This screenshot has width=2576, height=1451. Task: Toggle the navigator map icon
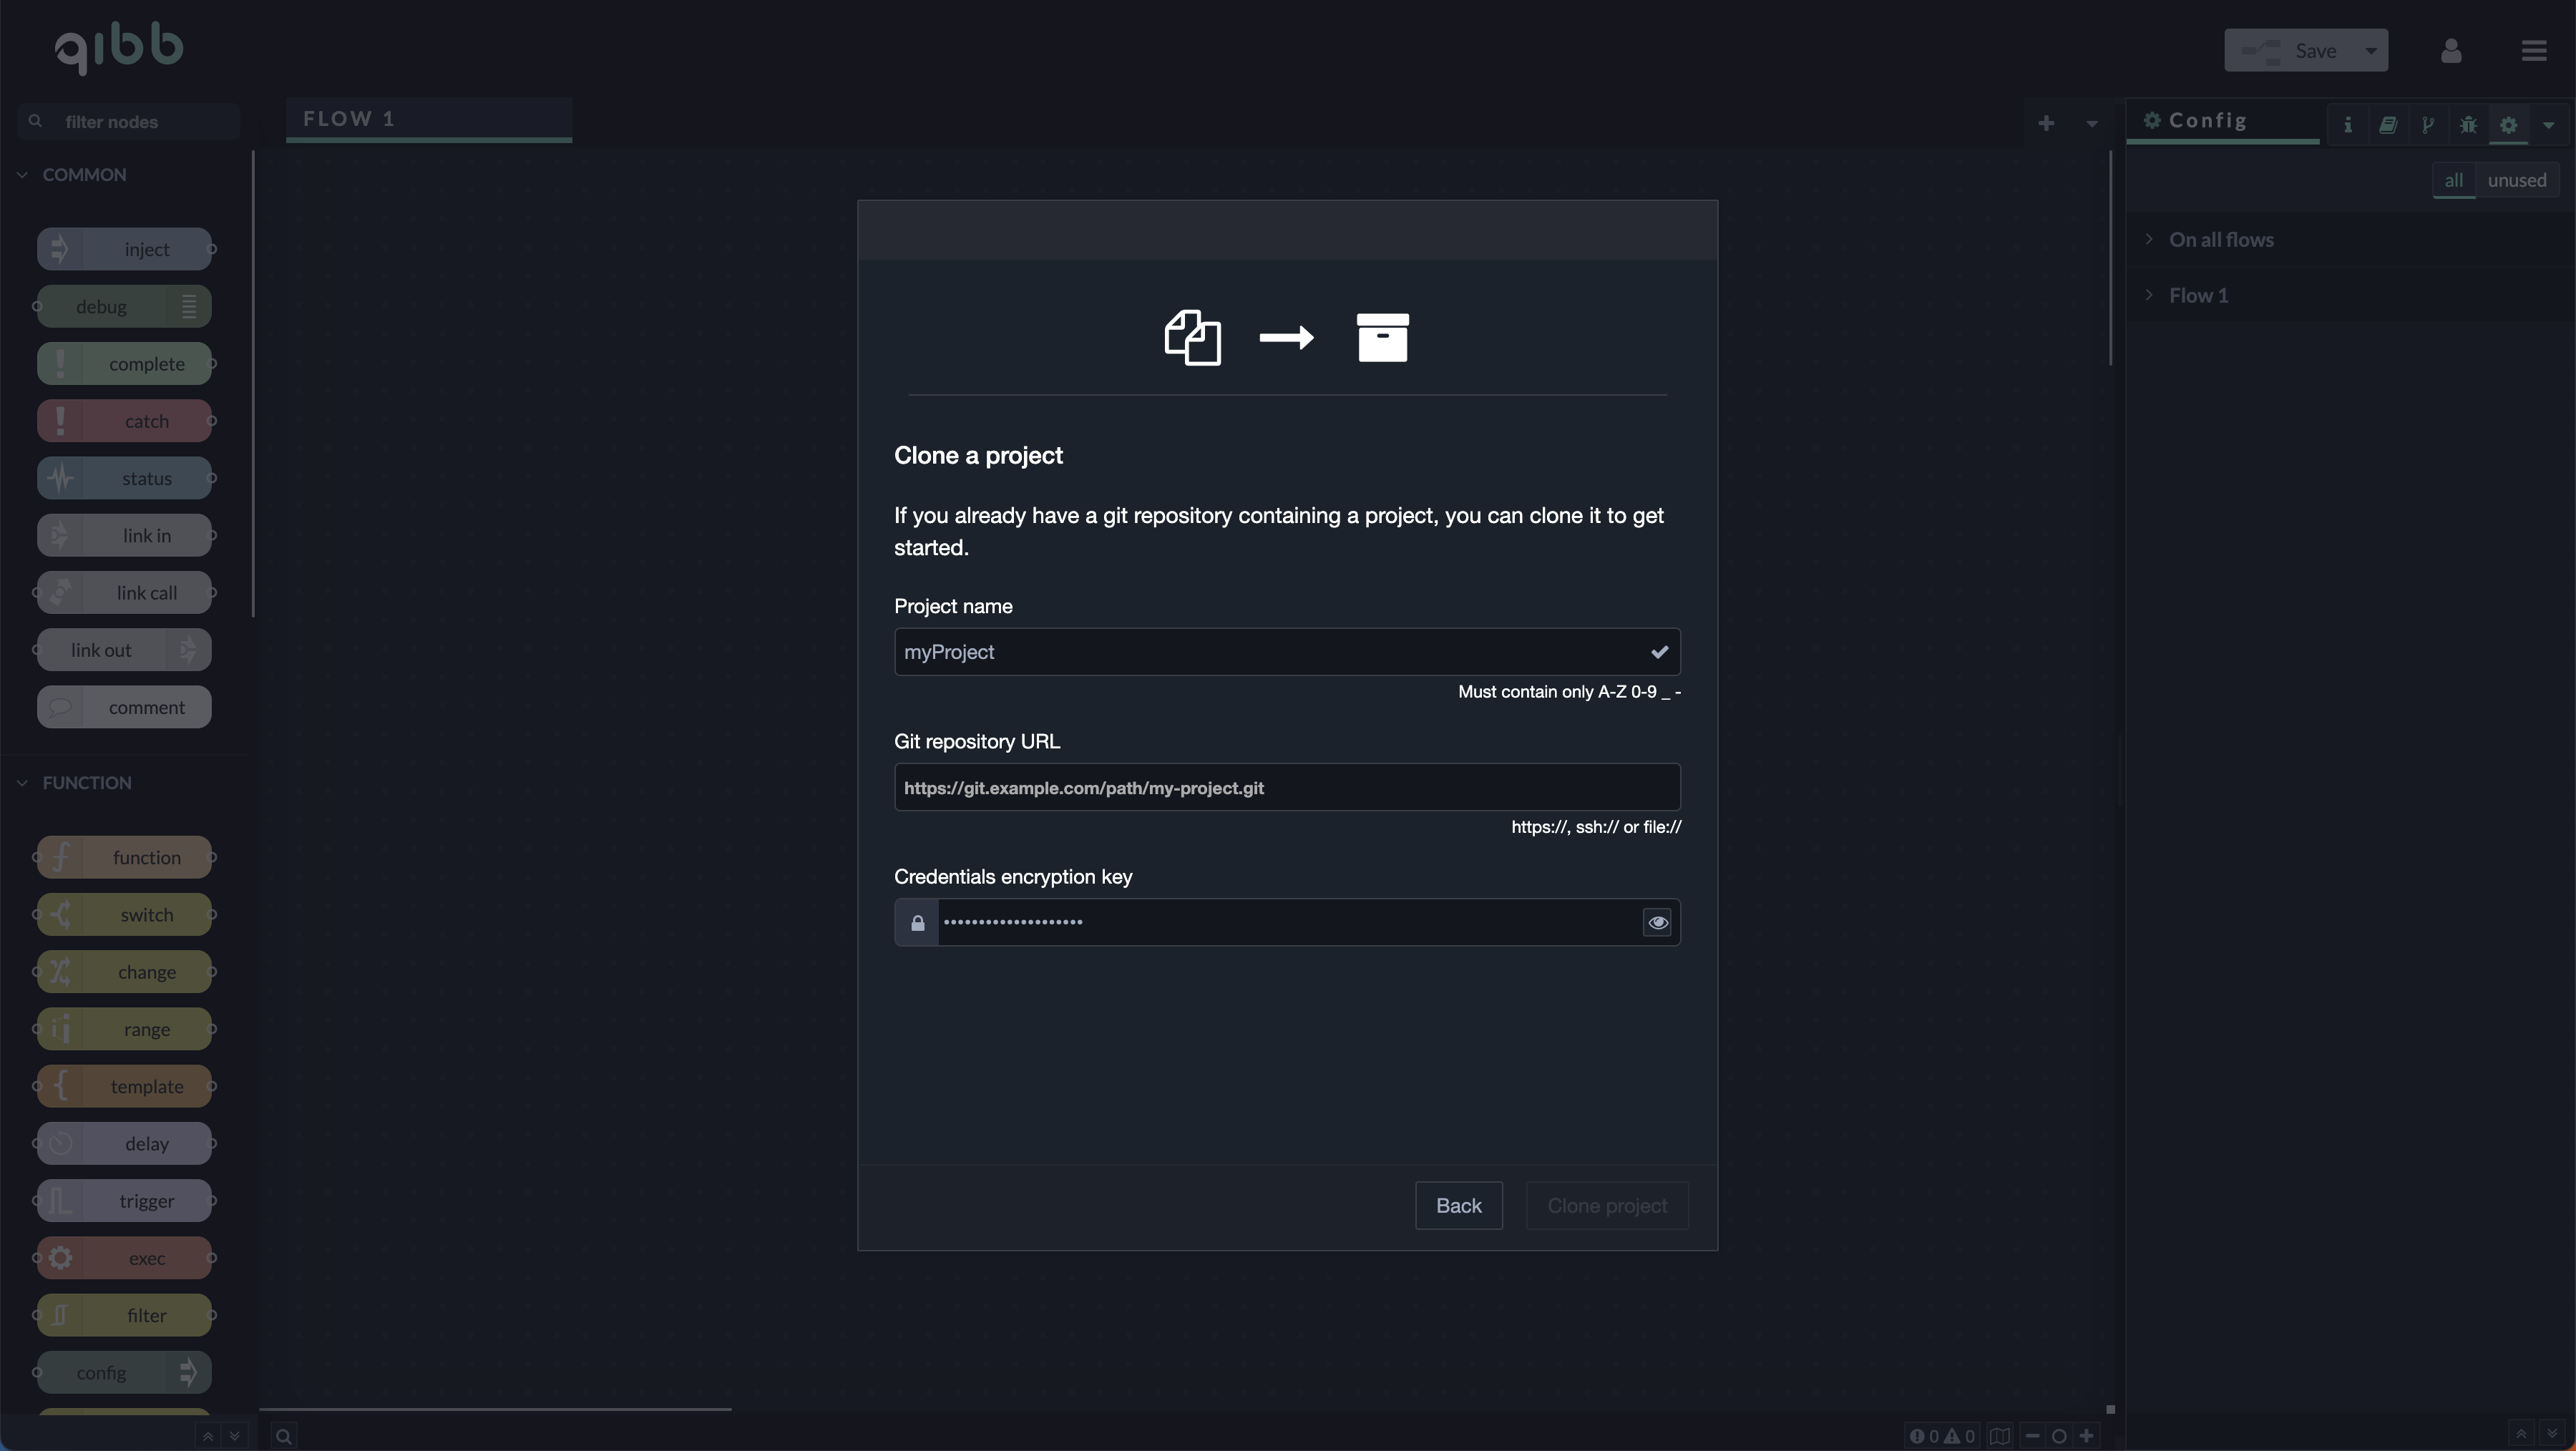pyautogui.click(x=1999, y=1436)
